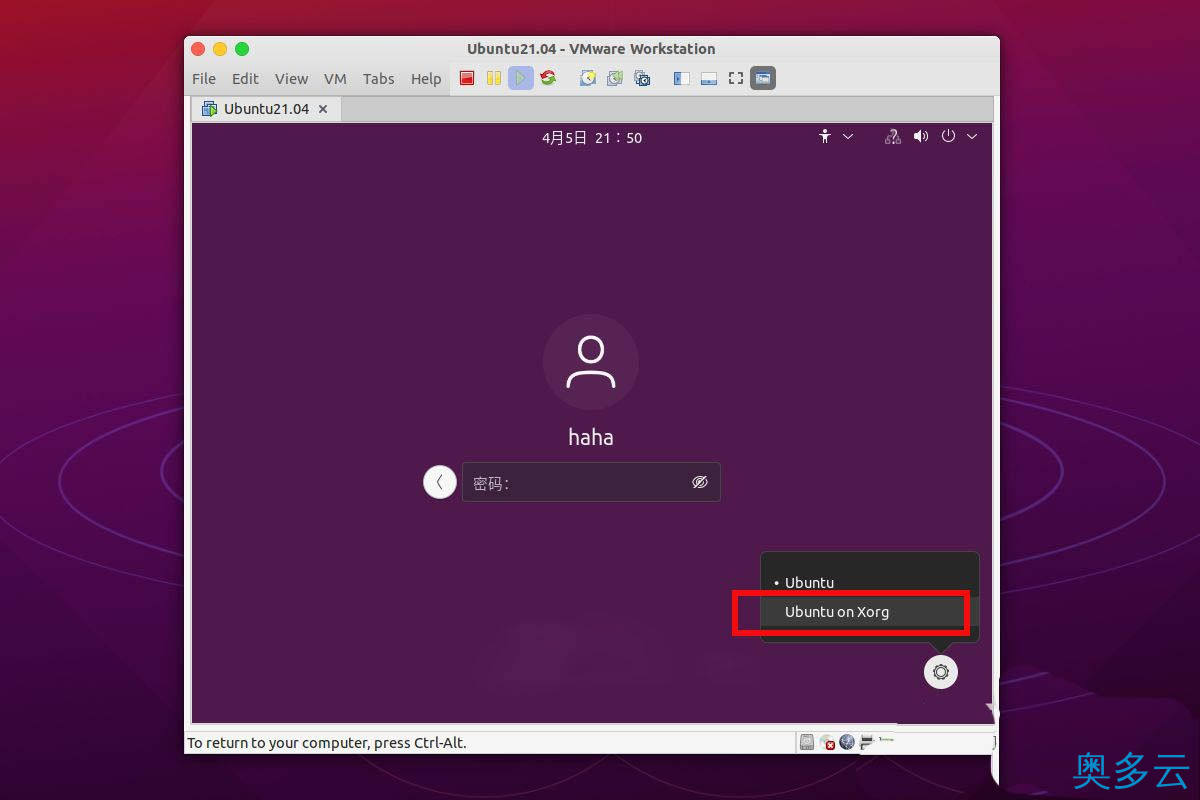The height and width of the screenshot is (800, 1200).
Task: Open the system power menu chevron
Action: pyautogui.click(x=971, y=137)
